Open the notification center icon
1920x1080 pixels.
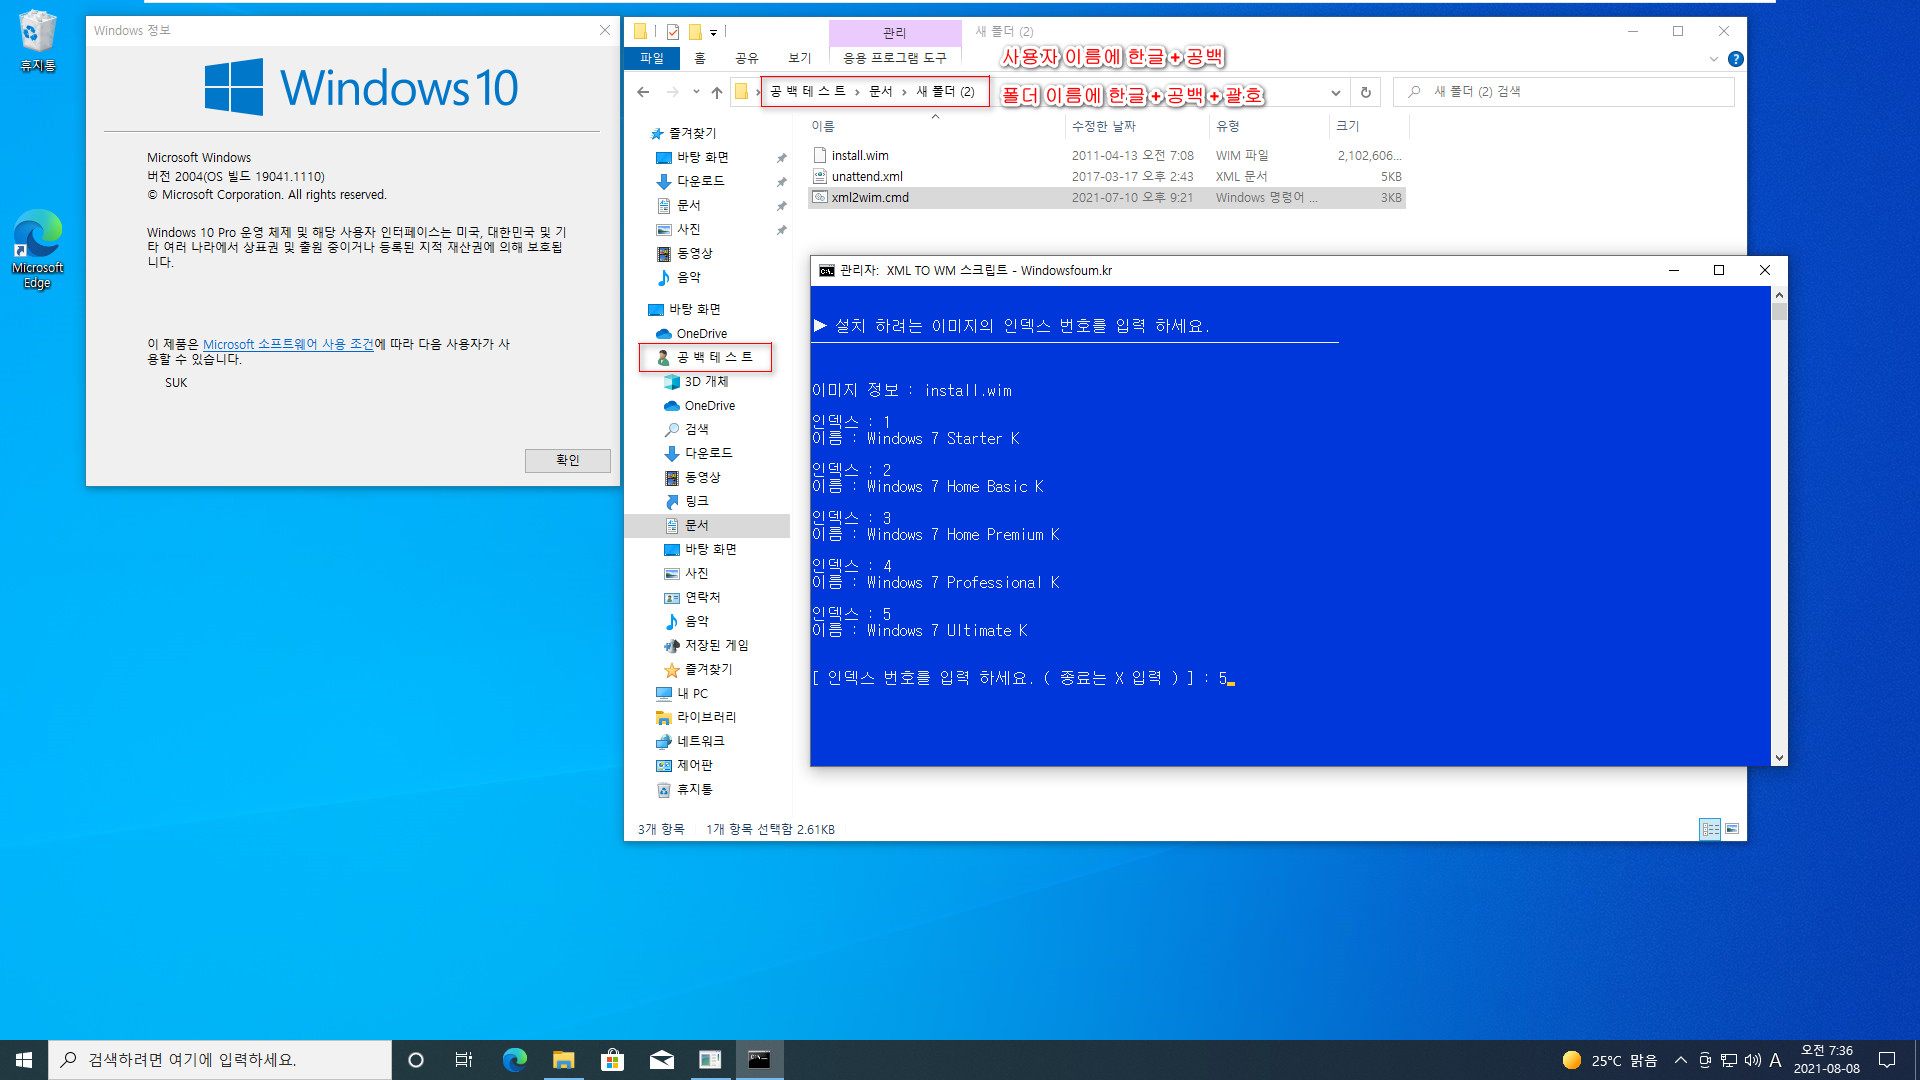coord(1887,1060)
